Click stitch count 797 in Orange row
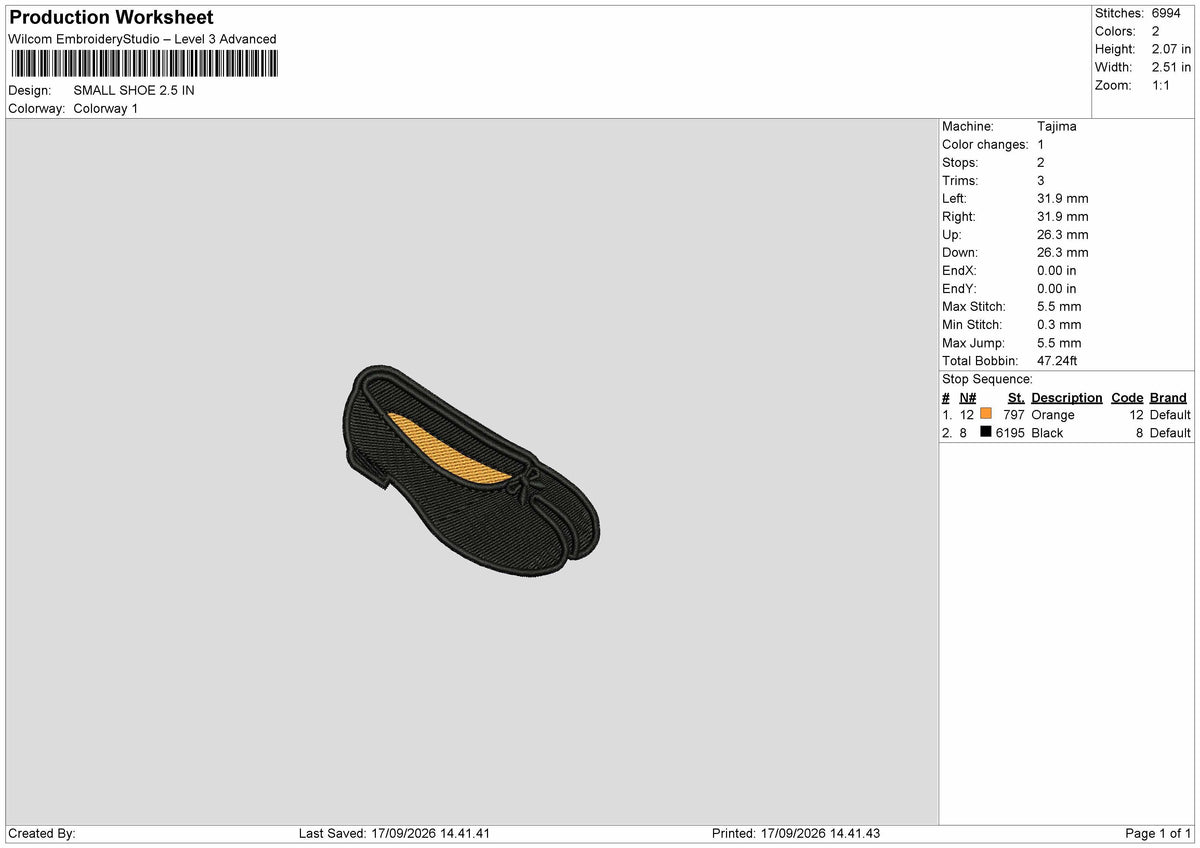 pyautogui.click(x=1014, y=415)
